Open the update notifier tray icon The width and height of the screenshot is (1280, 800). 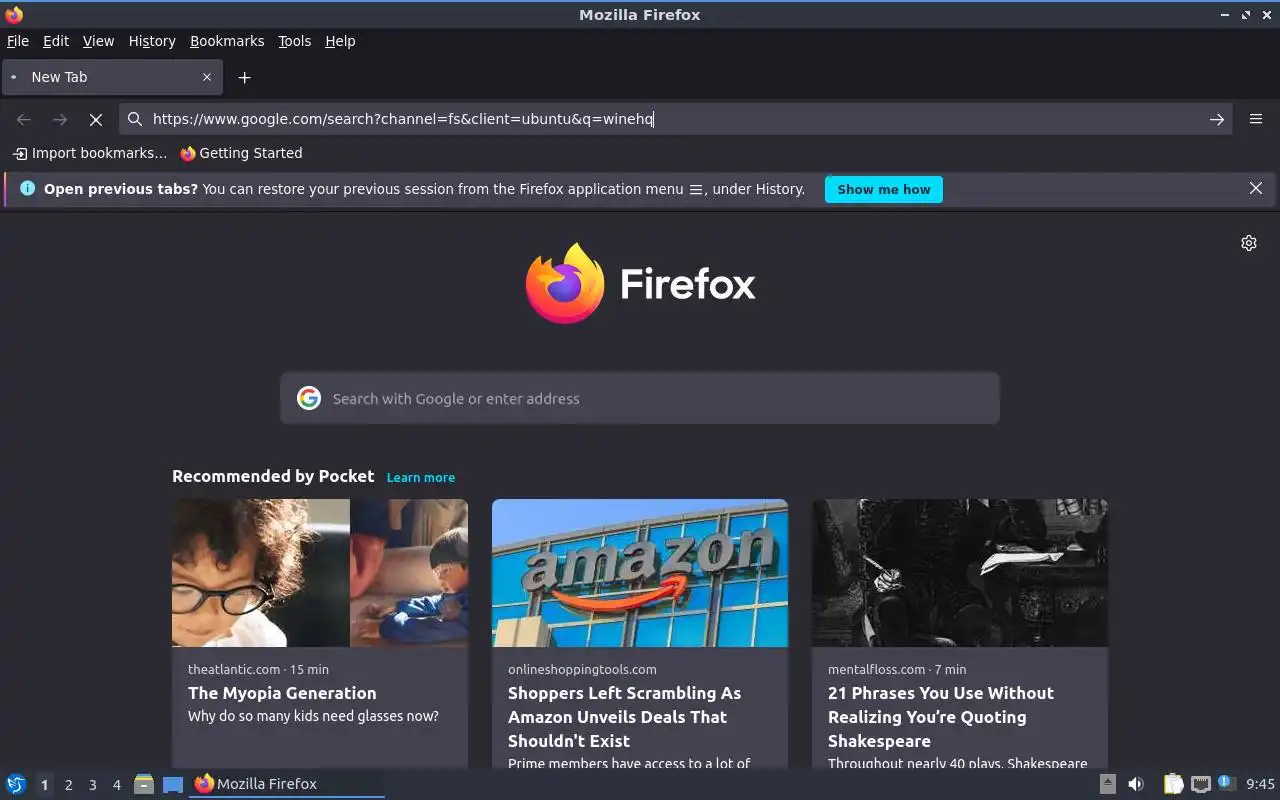[x=1226, y=783]
